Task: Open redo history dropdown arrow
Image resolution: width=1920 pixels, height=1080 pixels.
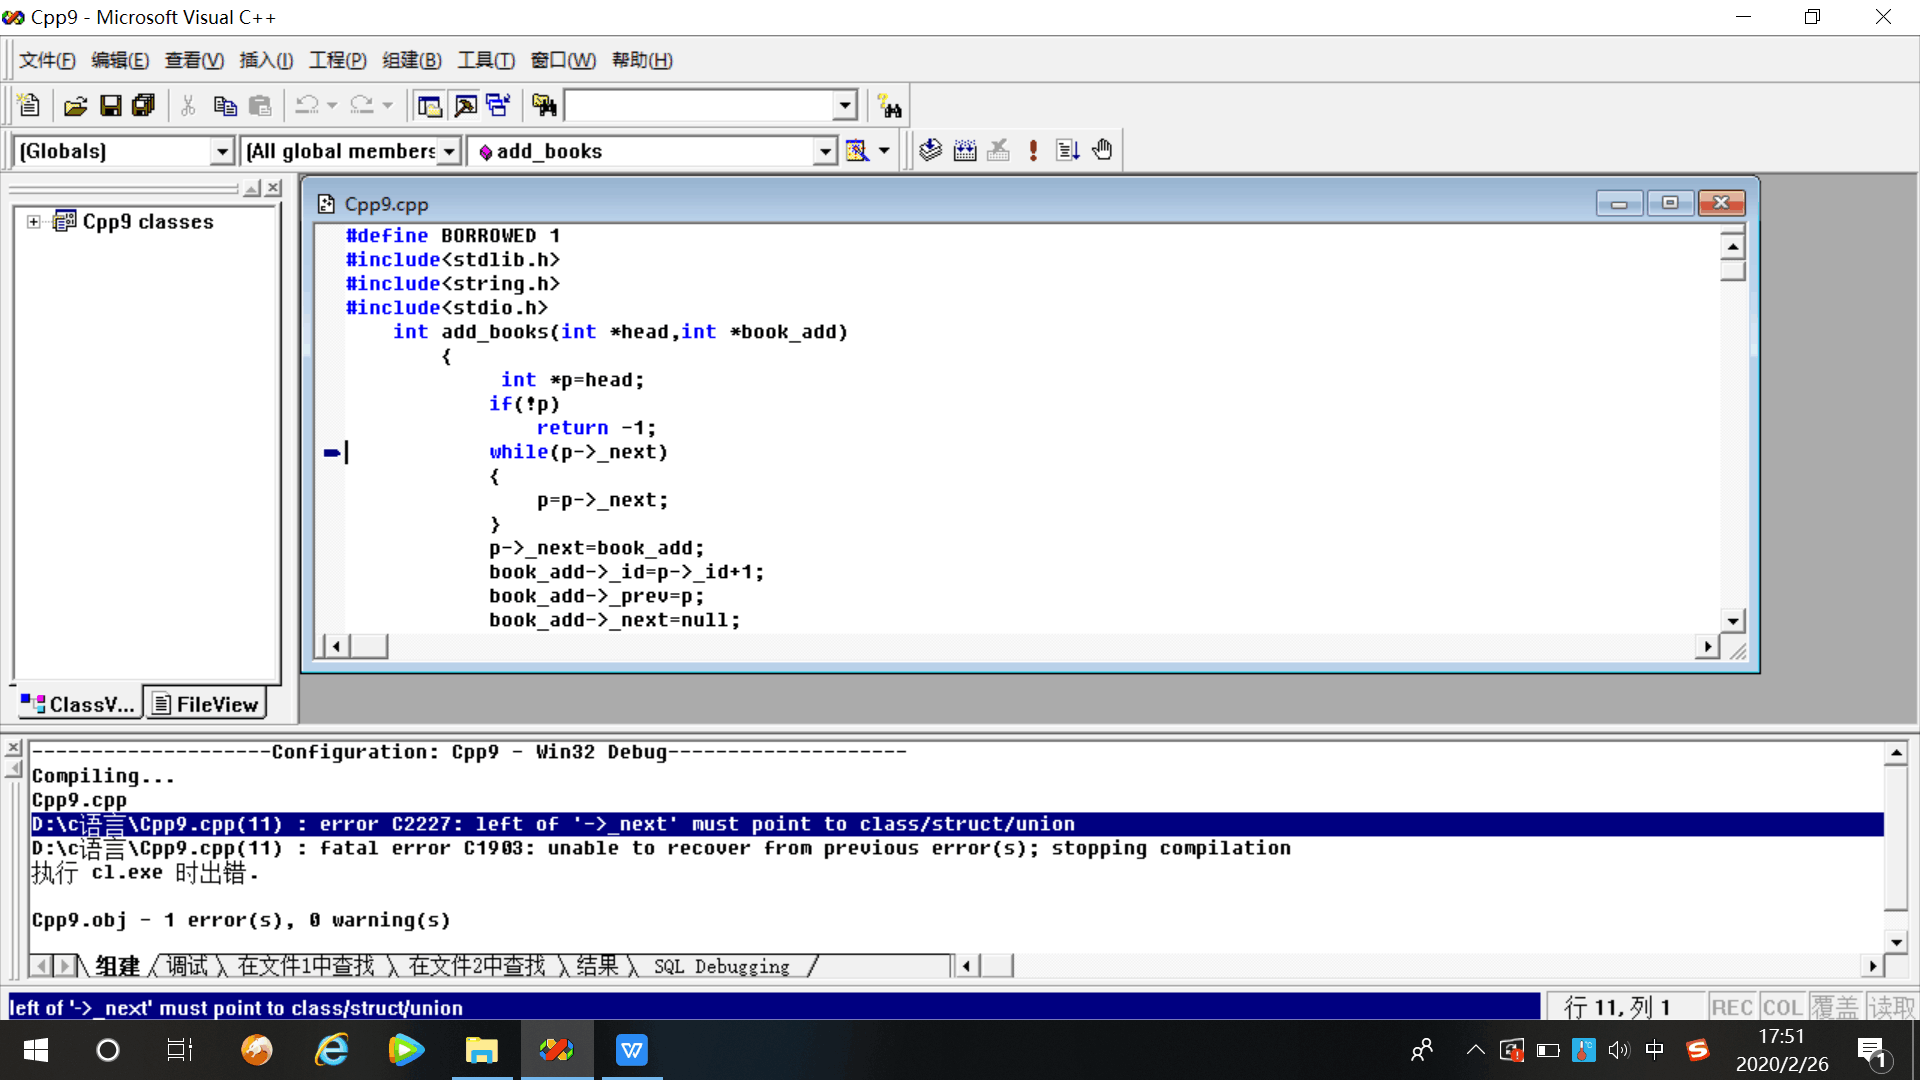Action: coord(387,105)
